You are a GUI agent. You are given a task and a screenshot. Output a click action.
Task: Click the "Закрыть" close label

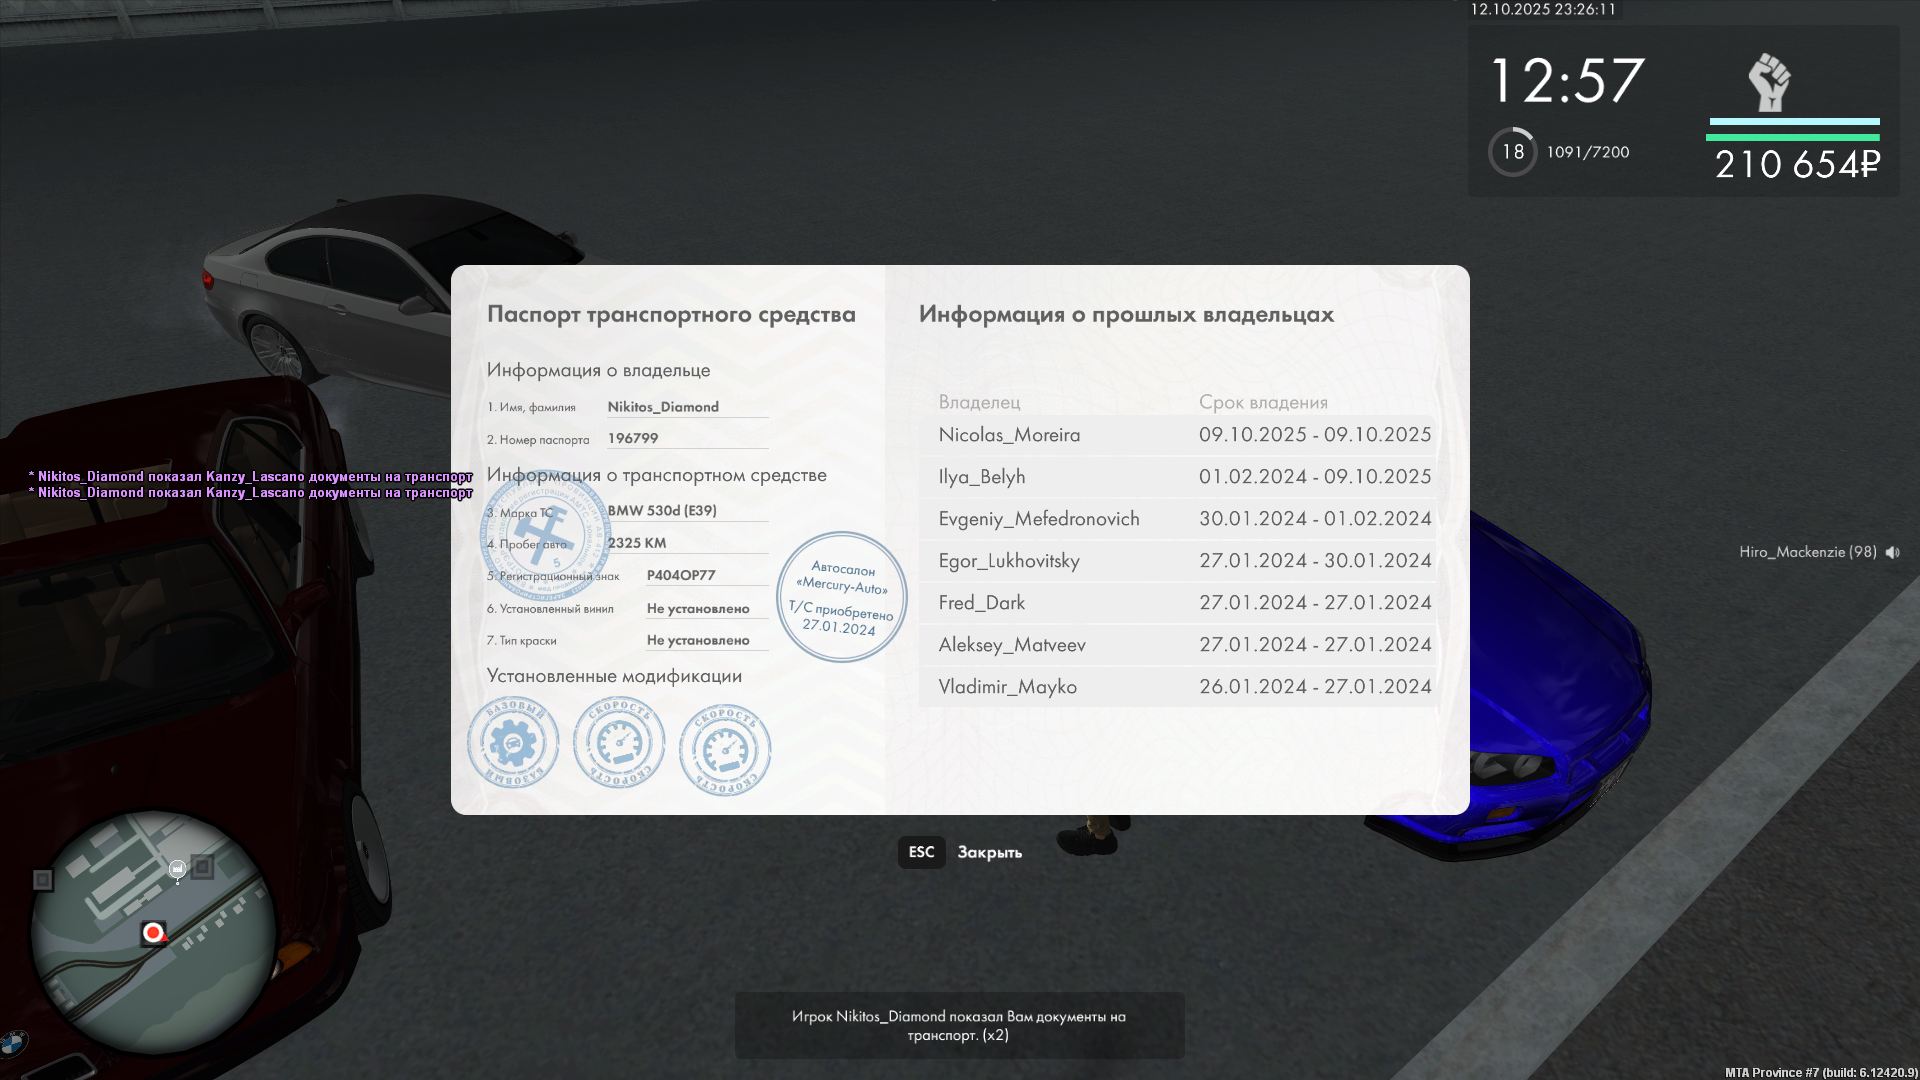(x=989, y=853)
